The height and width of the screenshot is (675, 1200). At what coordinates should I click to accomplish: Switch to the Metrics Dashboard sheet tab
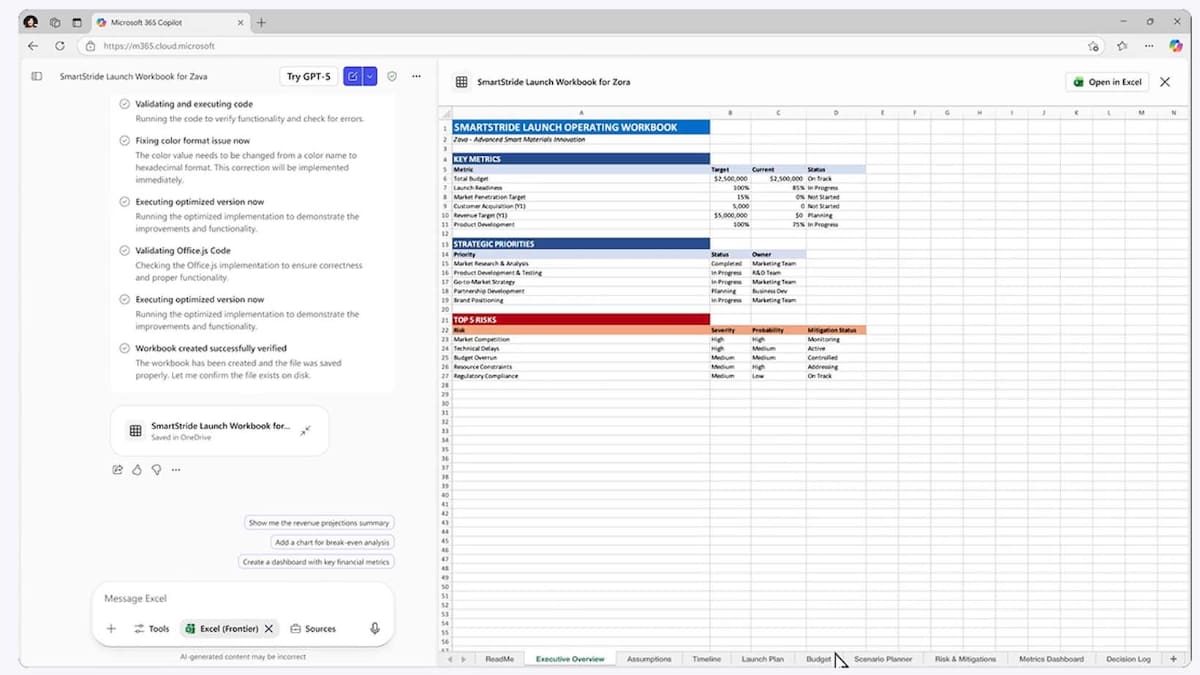(x=1051, y=659)
